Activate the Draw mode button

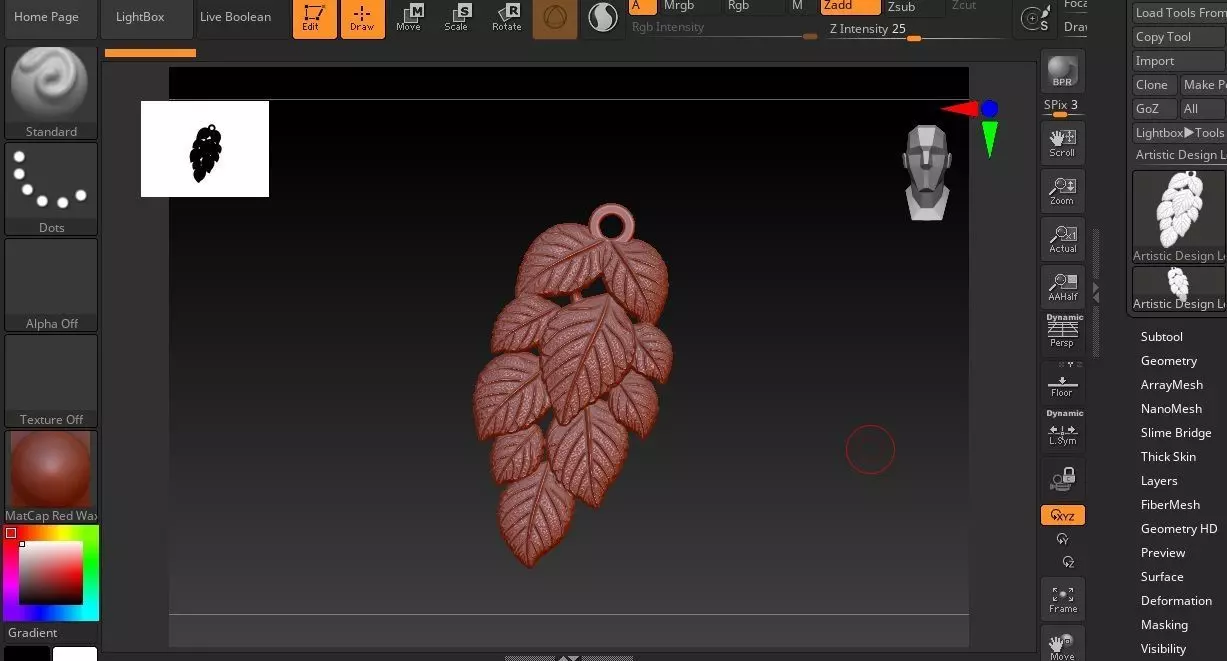[x=362, y=19]
